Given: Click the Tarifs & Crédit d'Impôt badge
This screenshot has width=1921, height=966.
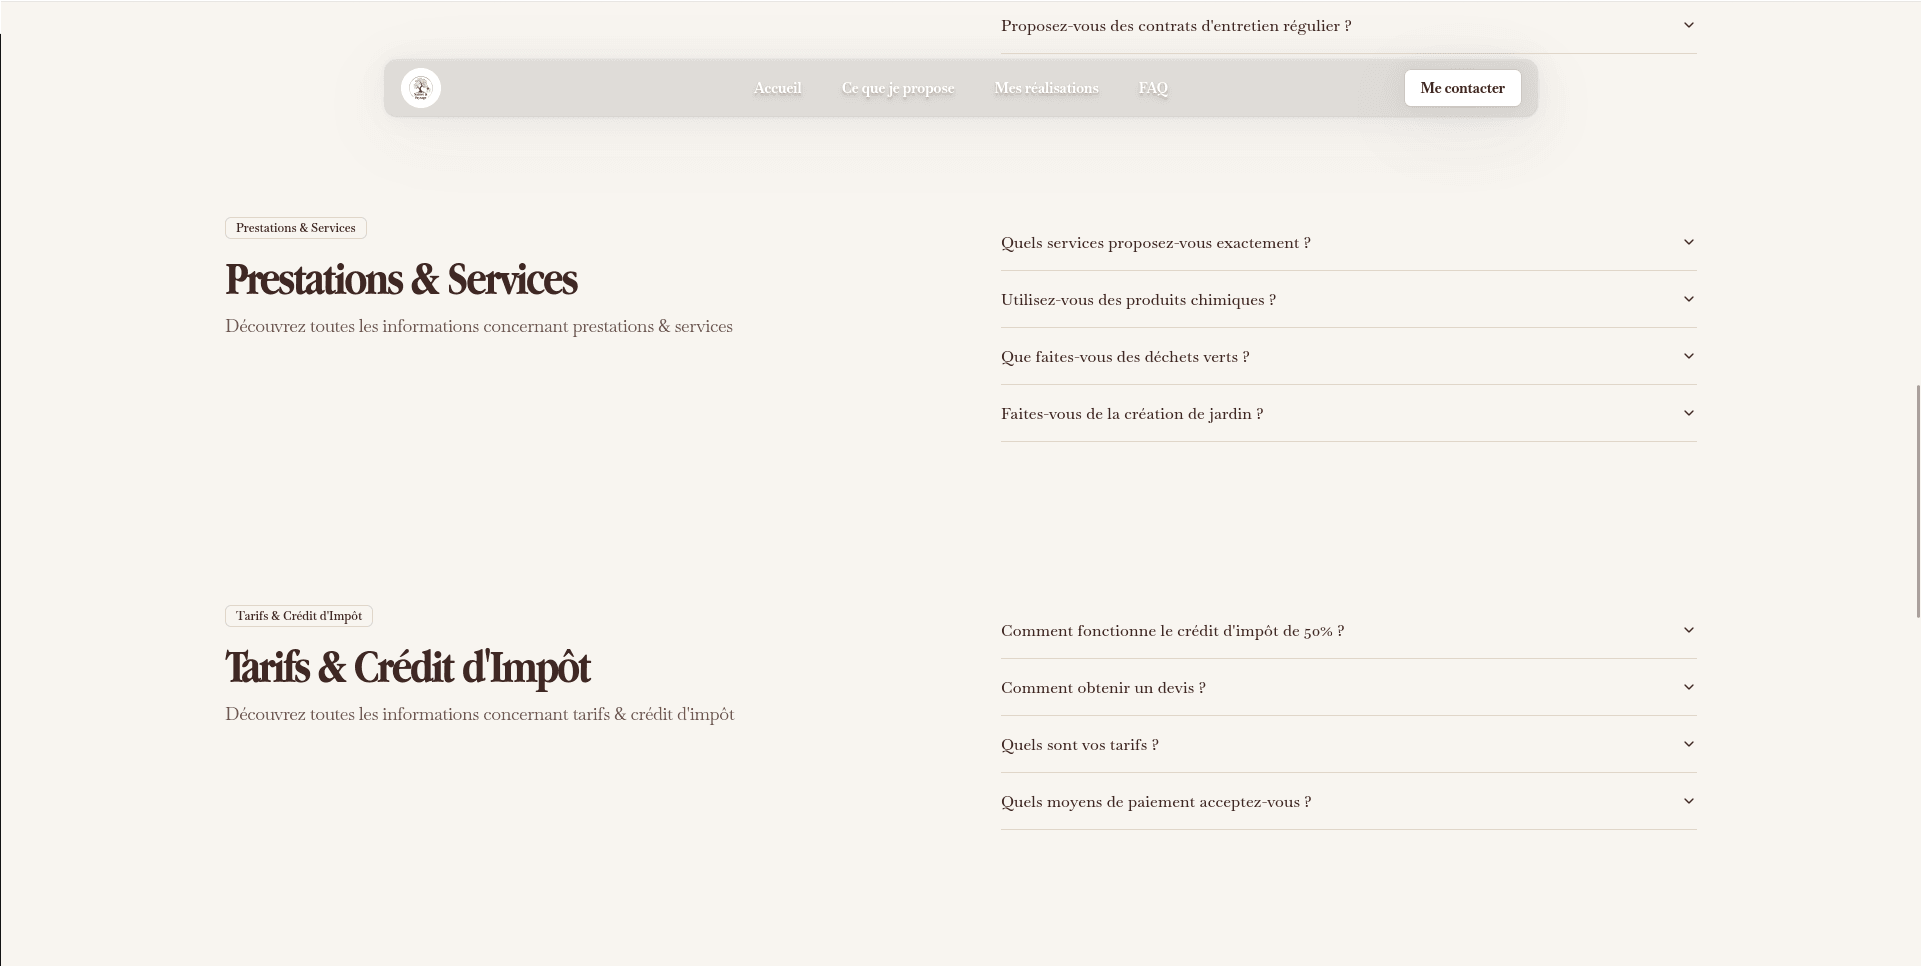Looking at the screenshot, I should (298, 616).
